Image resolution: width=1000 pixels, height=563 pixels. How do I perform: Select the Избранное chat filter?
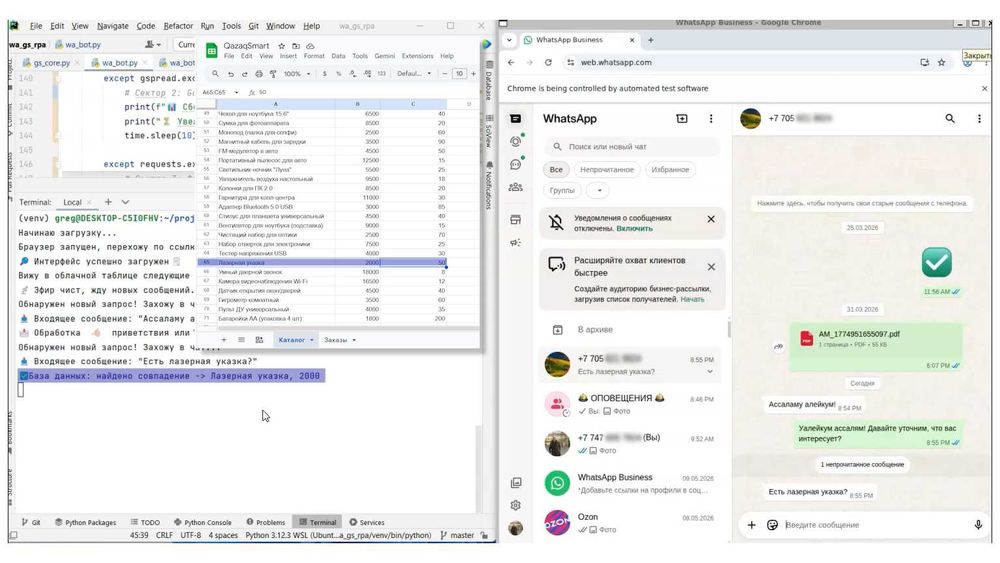click(670, 170)
